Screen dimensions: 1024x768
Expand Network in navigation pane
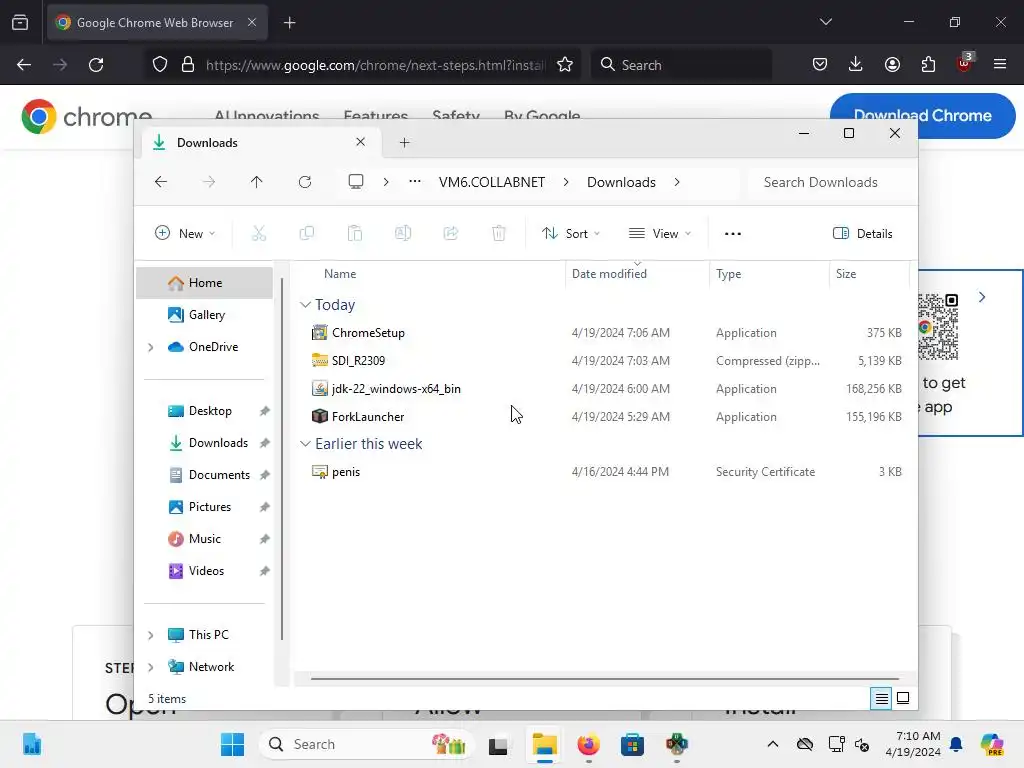[x=151, y=667]
